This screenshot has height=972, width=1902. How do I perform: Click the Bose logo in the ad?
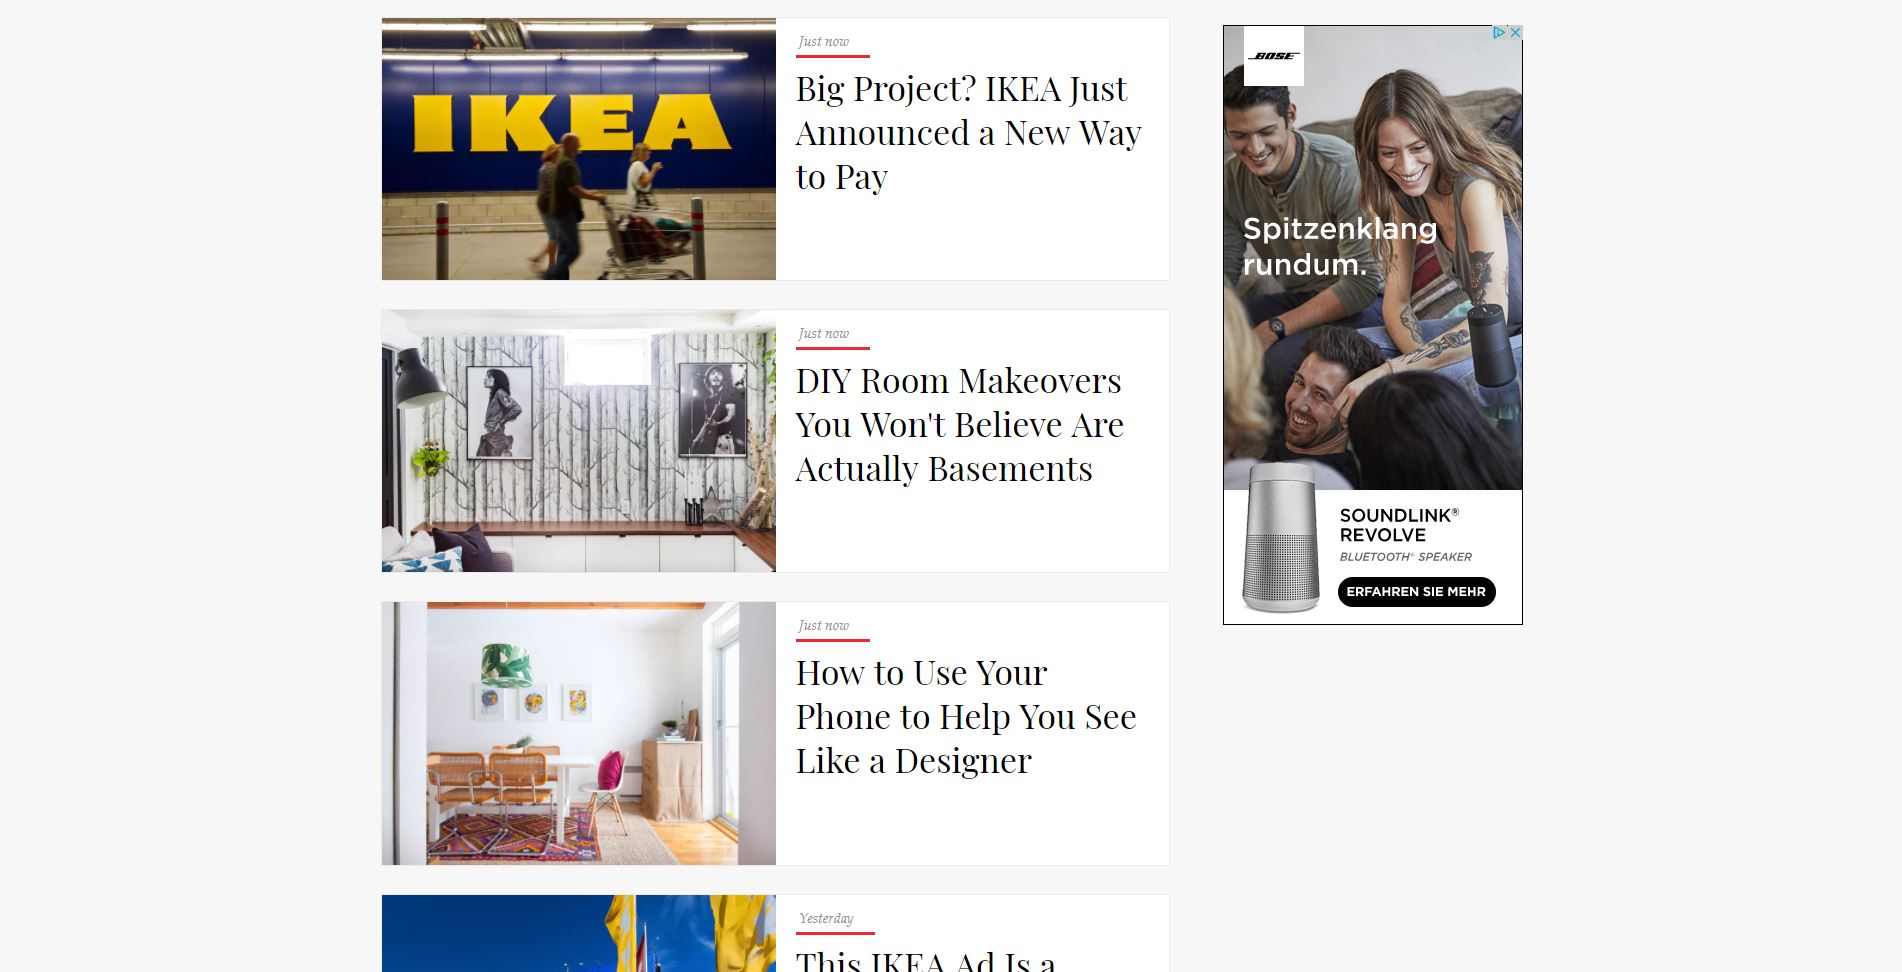pyautogui.click(x=1273, y=56)
